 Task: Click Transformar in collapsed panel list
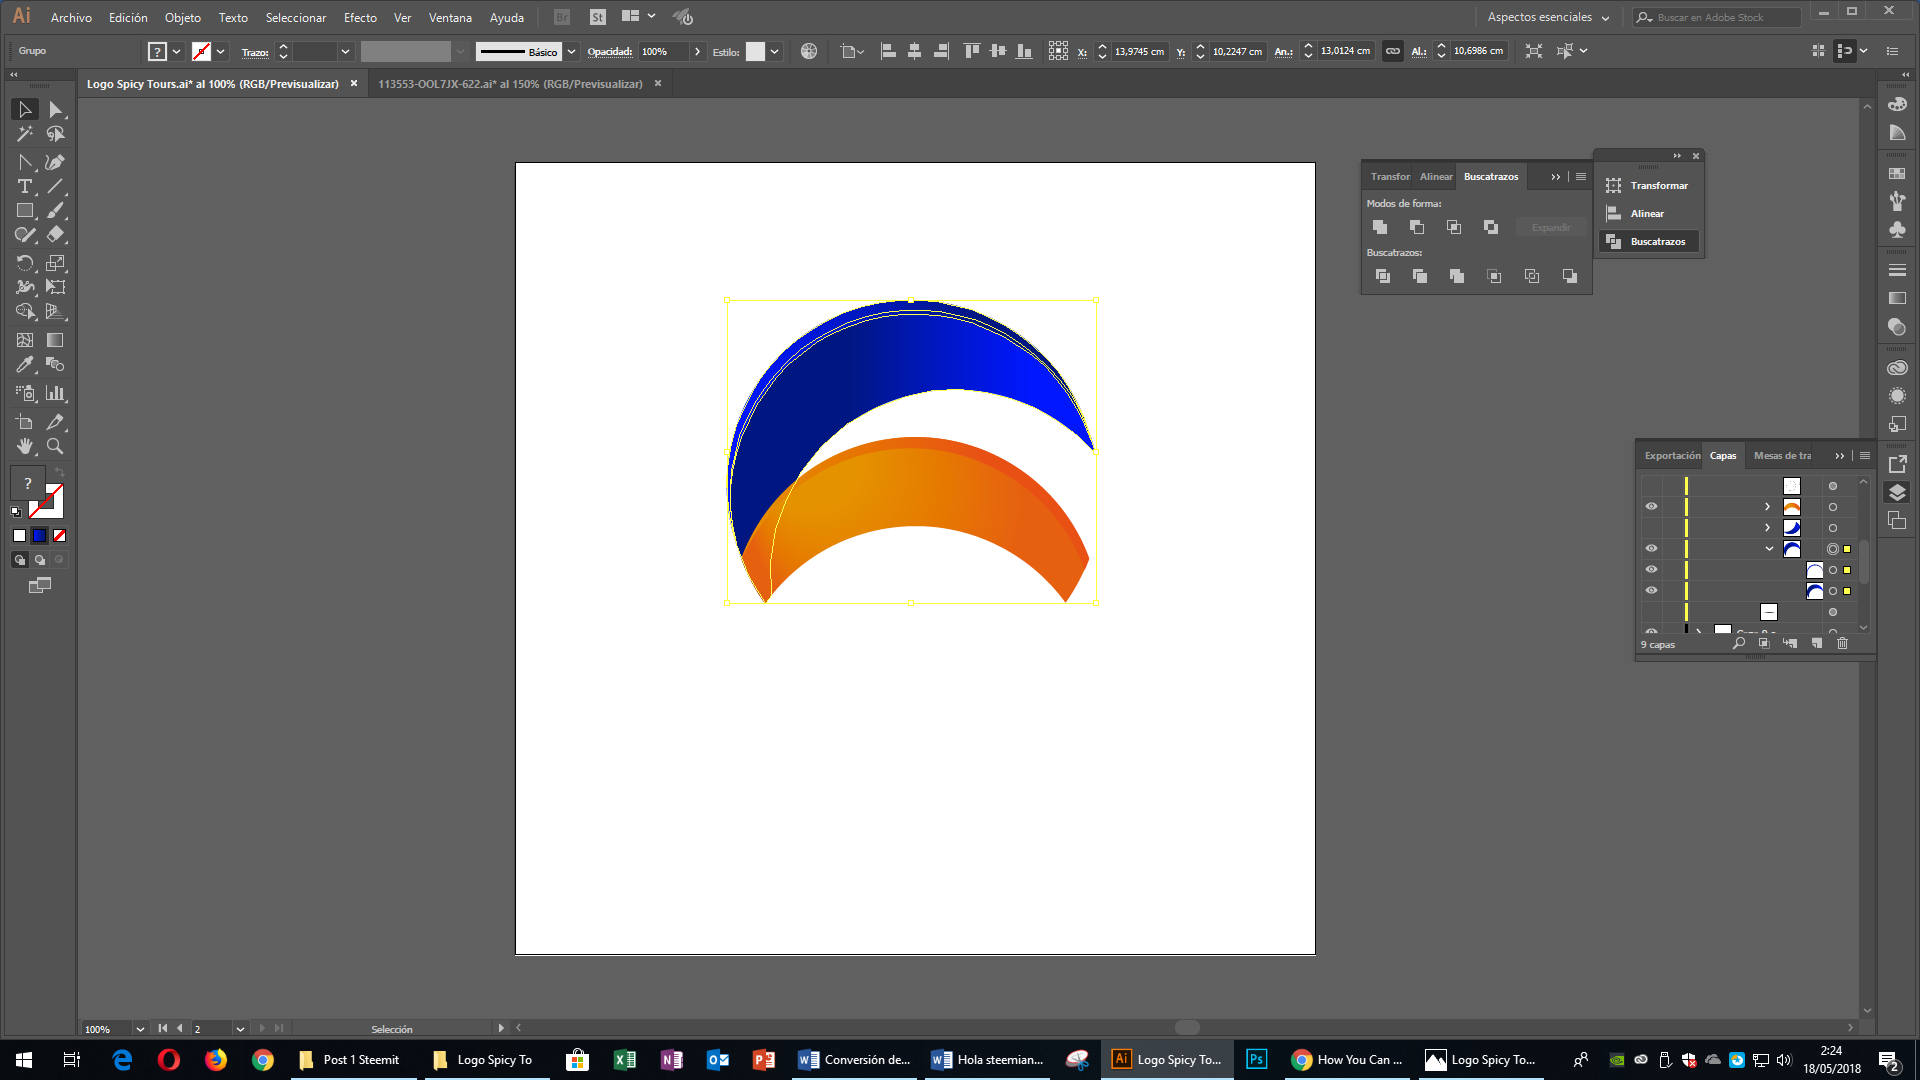(x=1648, y=185)
